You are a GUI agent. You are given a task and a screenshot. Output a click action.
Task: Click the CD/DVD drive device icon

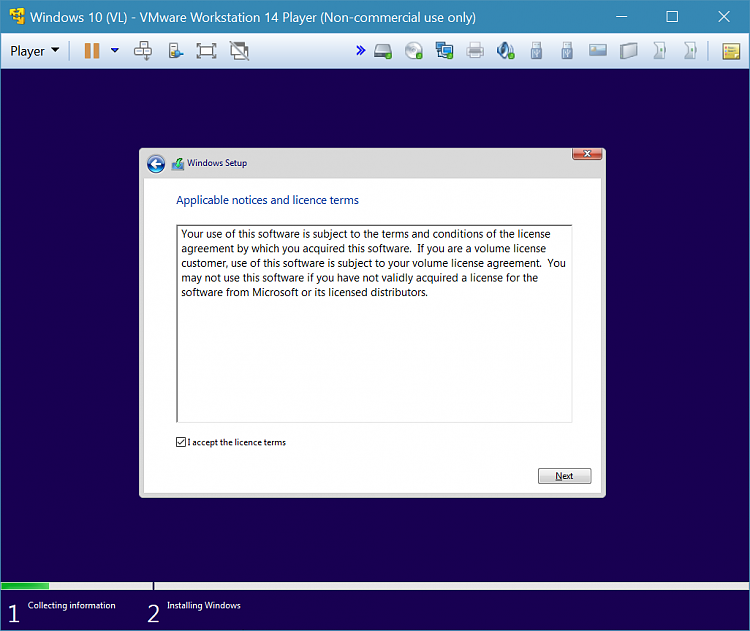tap(414, 51)
